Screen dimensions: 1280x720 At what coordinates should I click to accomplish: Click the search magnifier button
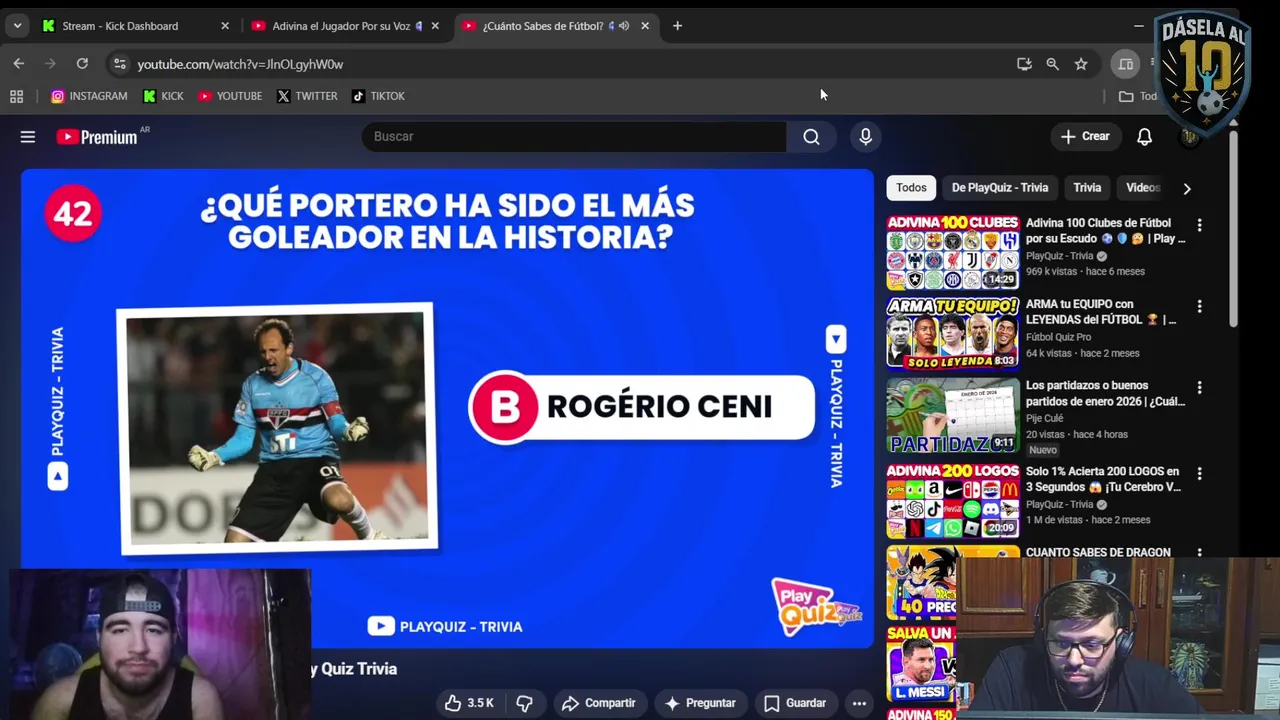point(811,137)
